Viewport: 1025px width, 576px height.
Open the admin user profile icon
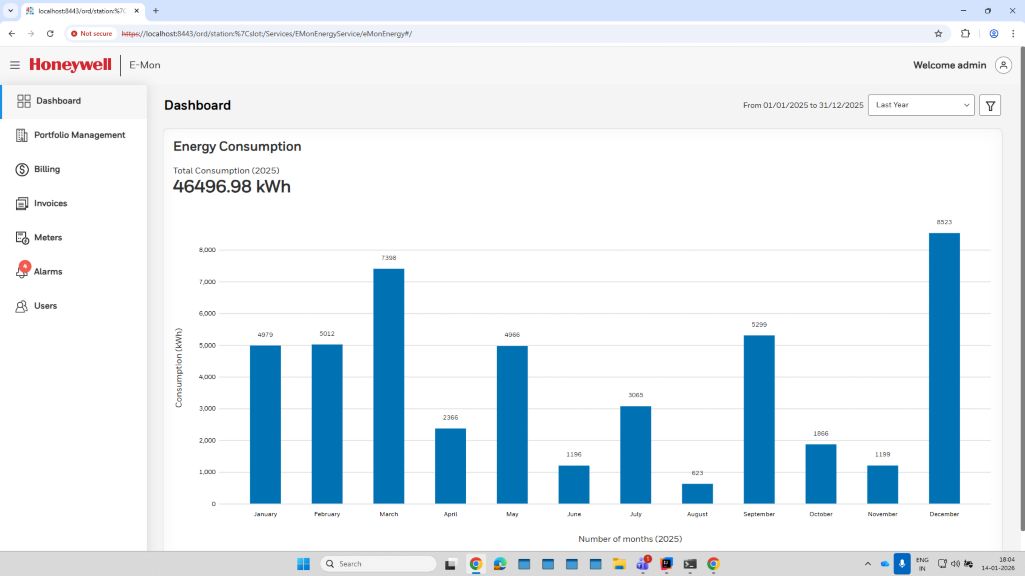pos(1003,65)
